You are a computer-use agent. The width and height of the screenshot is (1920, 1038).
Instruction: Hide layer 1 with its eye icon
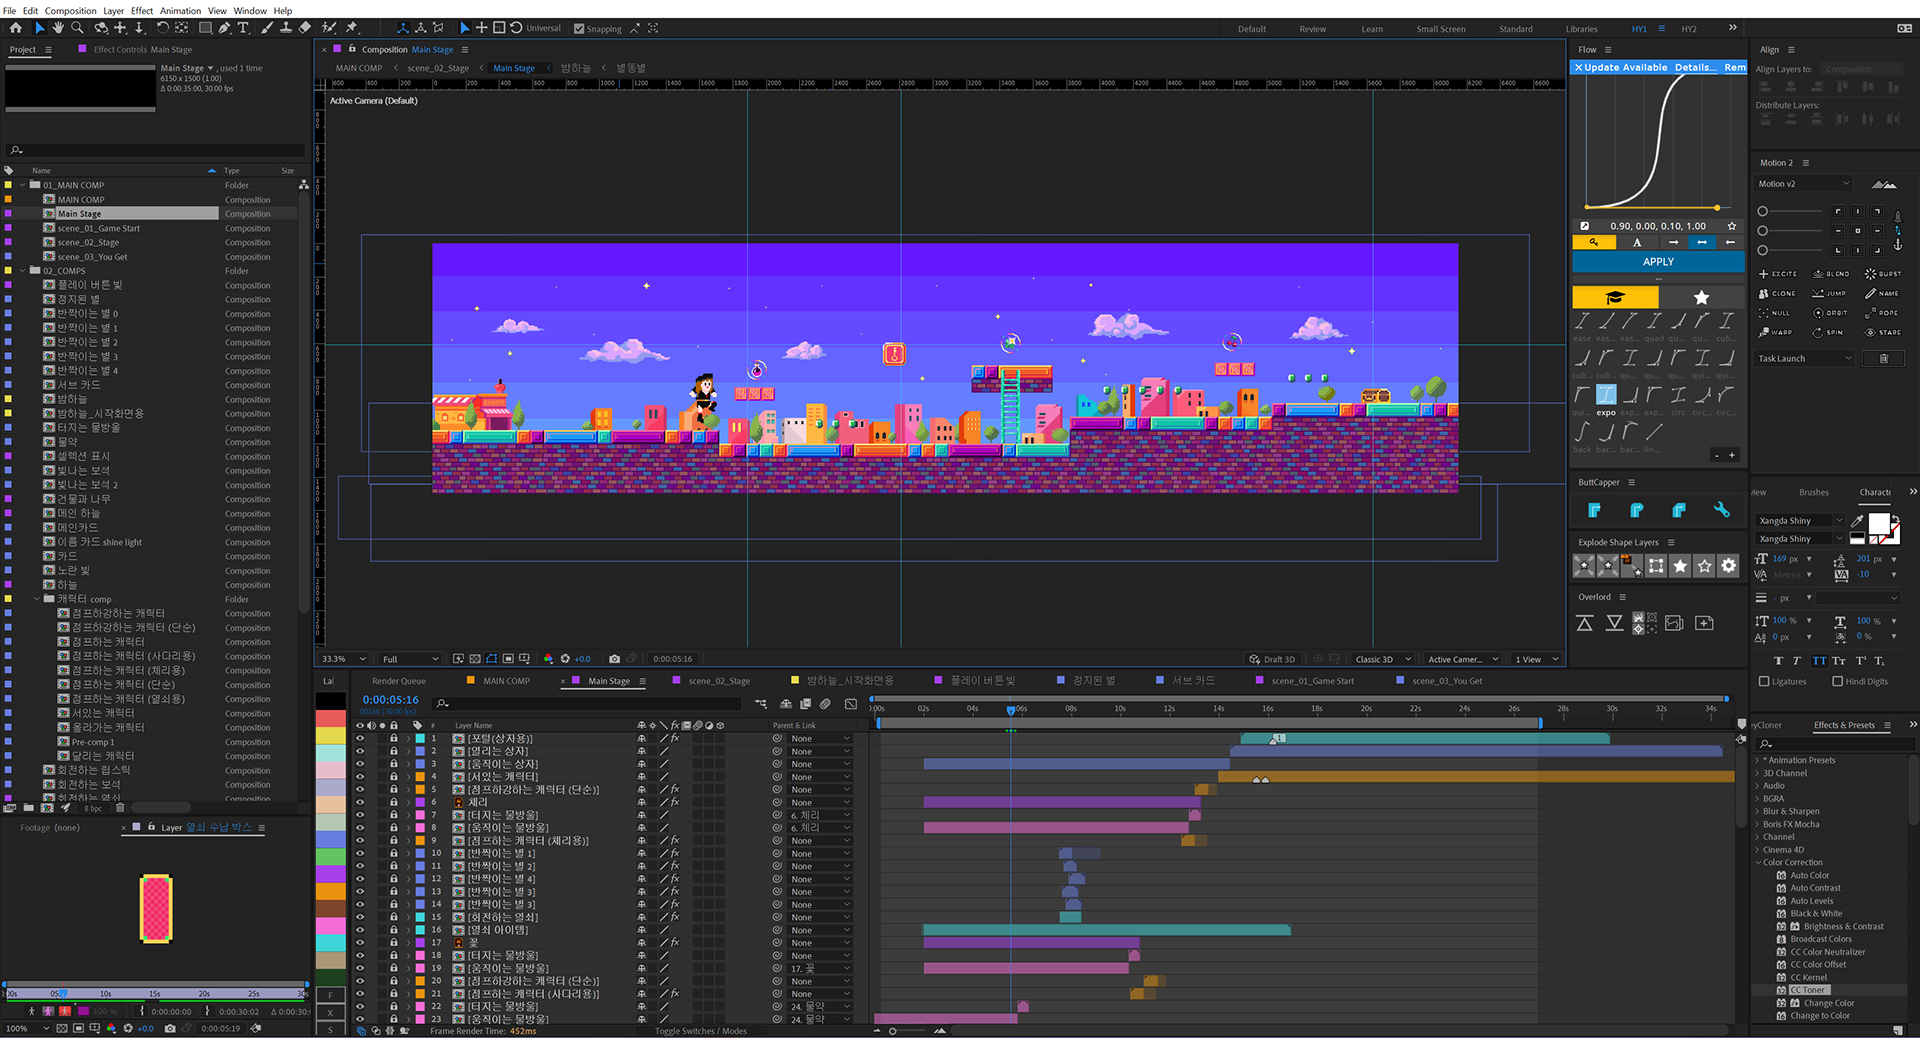[x=360, y=738]
